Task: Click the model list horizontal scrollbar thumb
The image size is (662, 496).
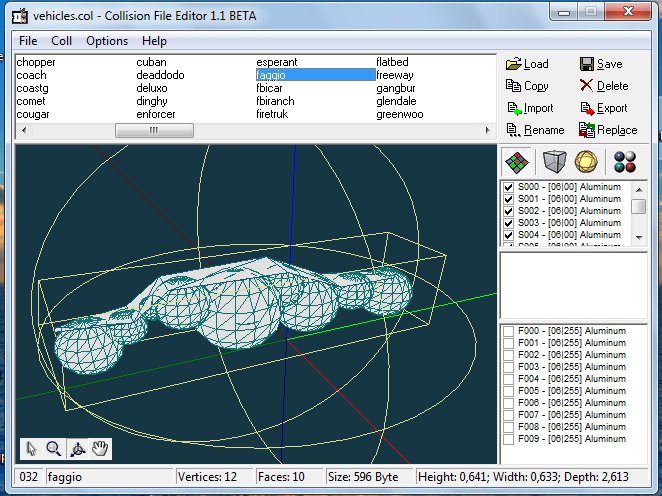Action: [155, 130]
